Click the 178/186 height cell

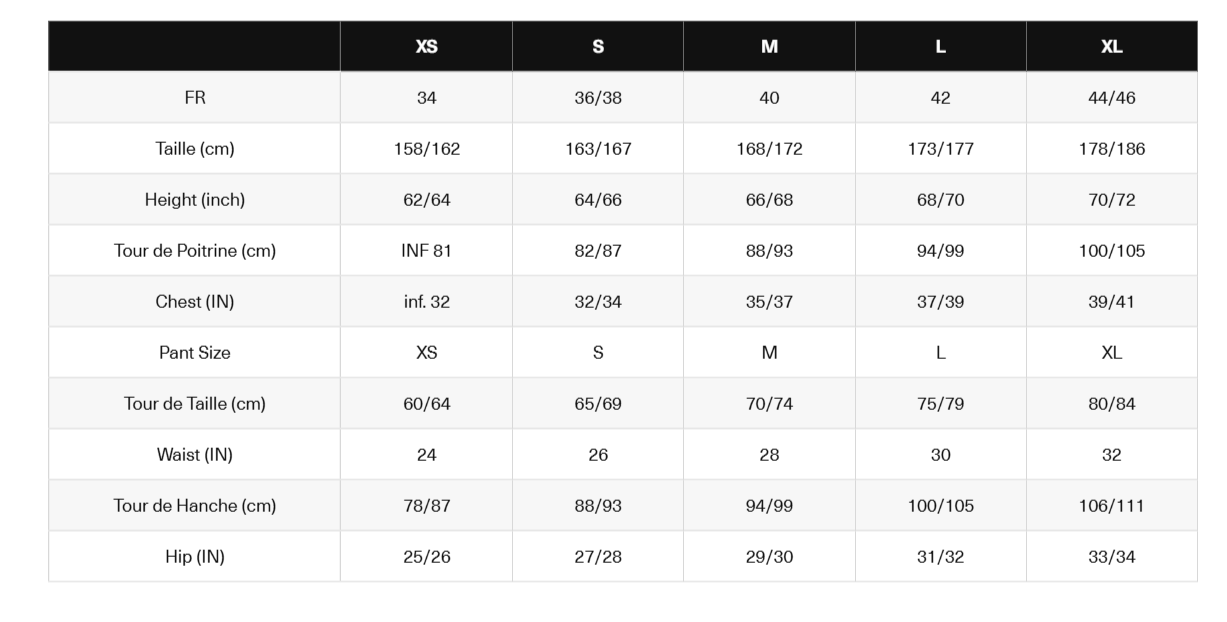[x=1112, y=149]
